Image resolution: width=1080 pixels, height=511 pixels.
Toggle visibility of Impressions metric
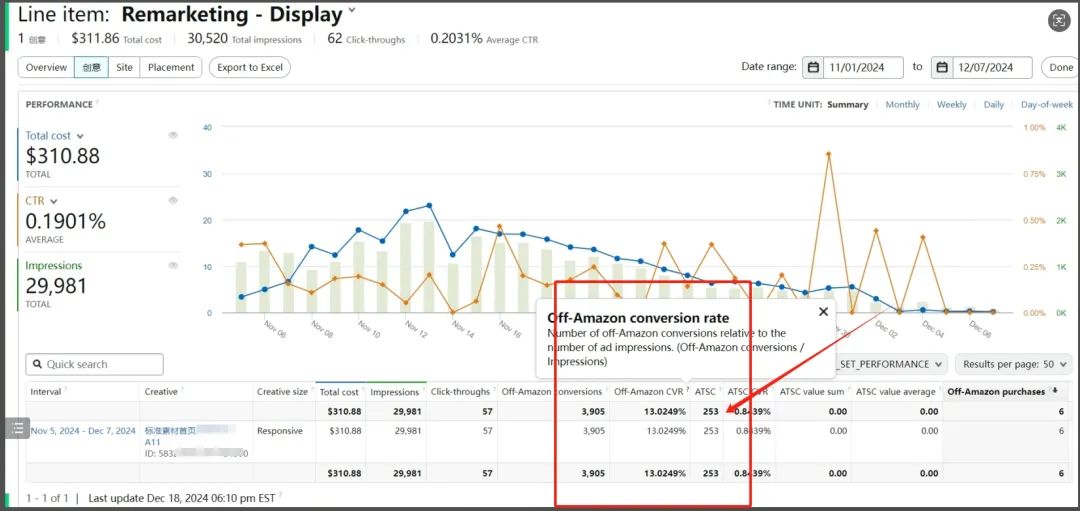[x=173, y=266]
